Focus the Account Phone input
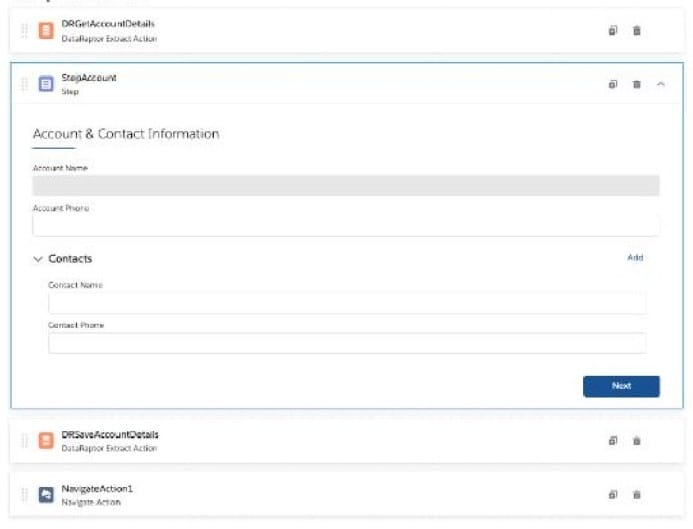Viewport: 693px width, 529px height. coord(345,225)
